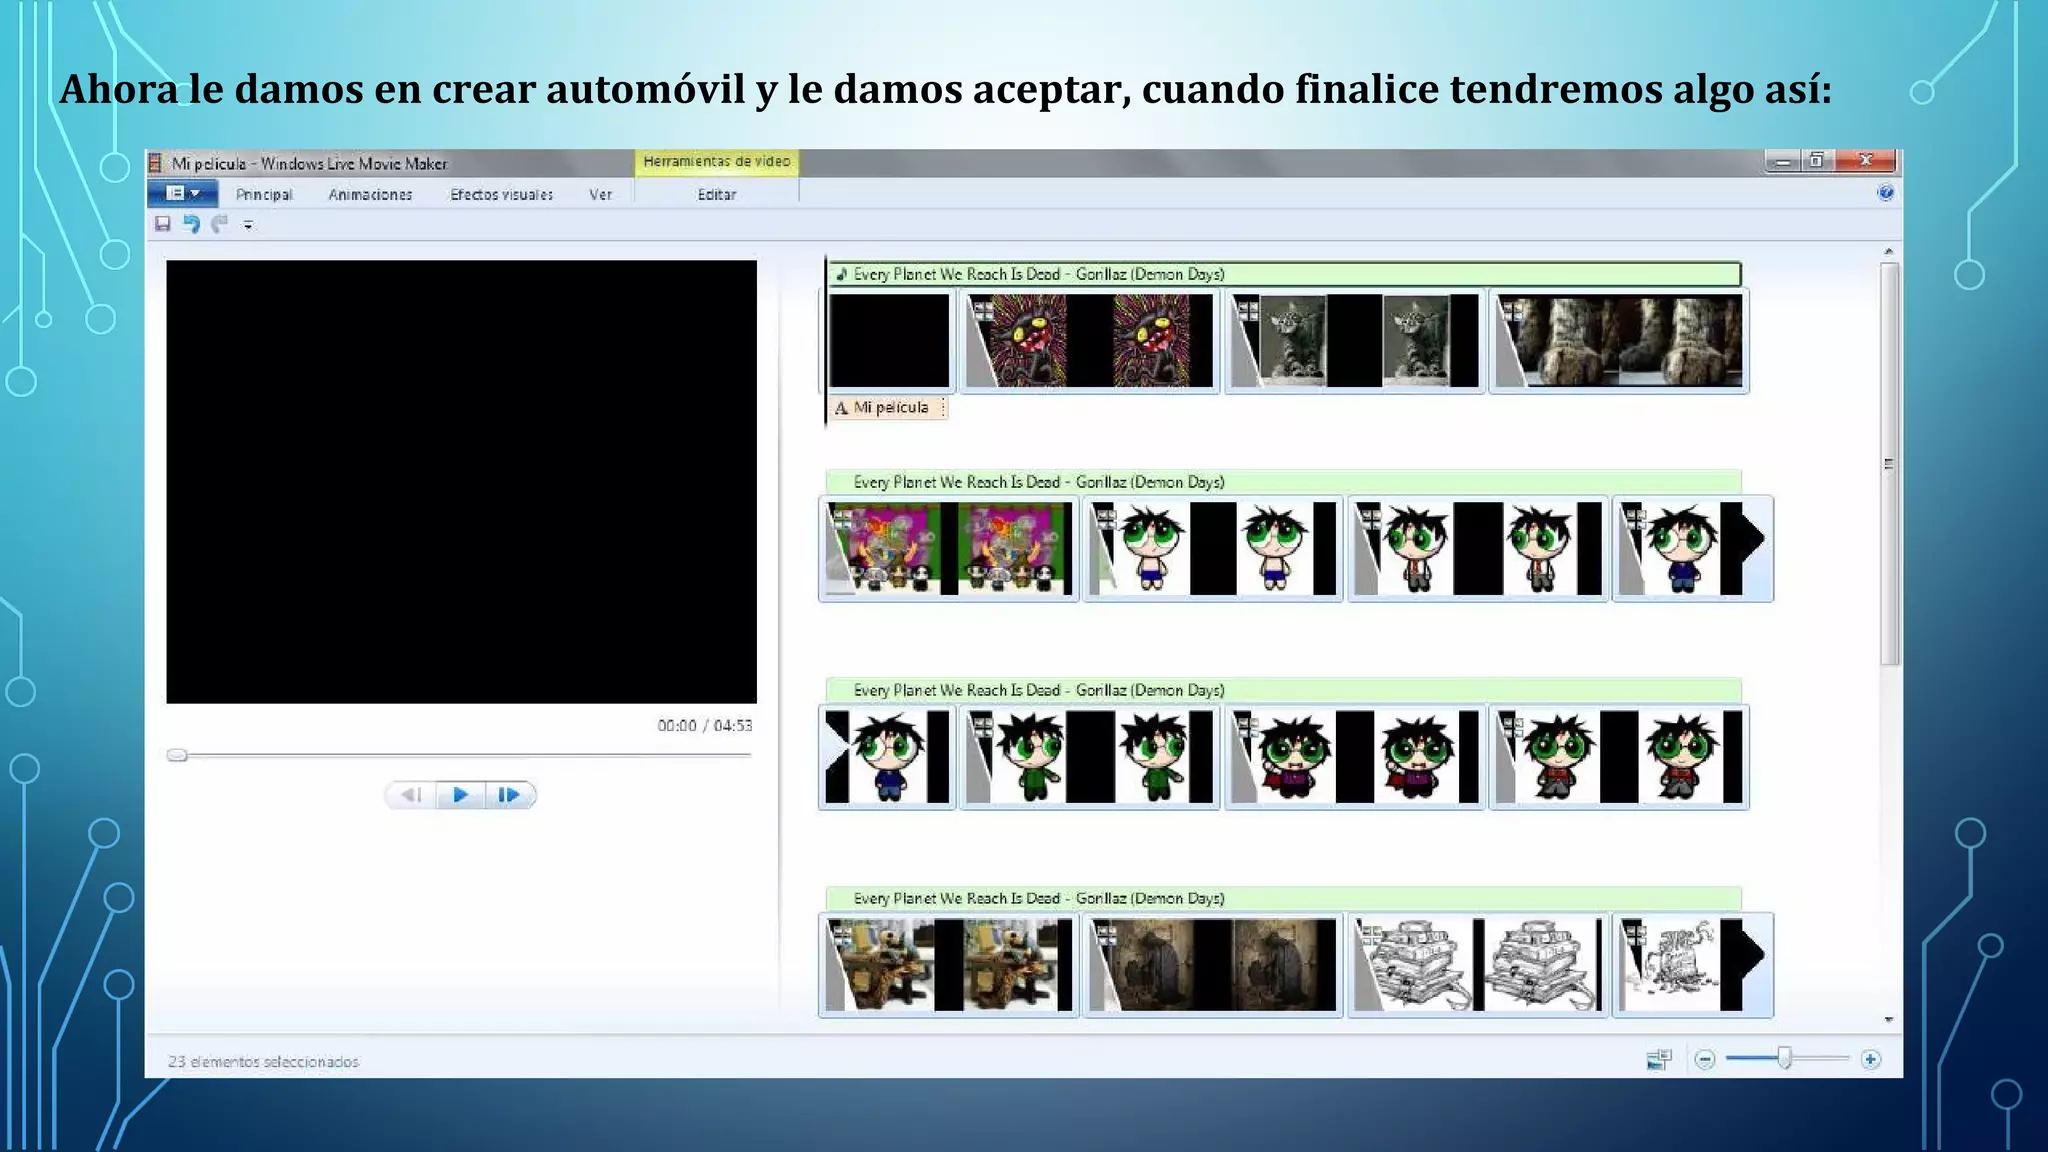
Task: Click the storyboard vertical scrollbar thumb
Action: pos(1889,464)
